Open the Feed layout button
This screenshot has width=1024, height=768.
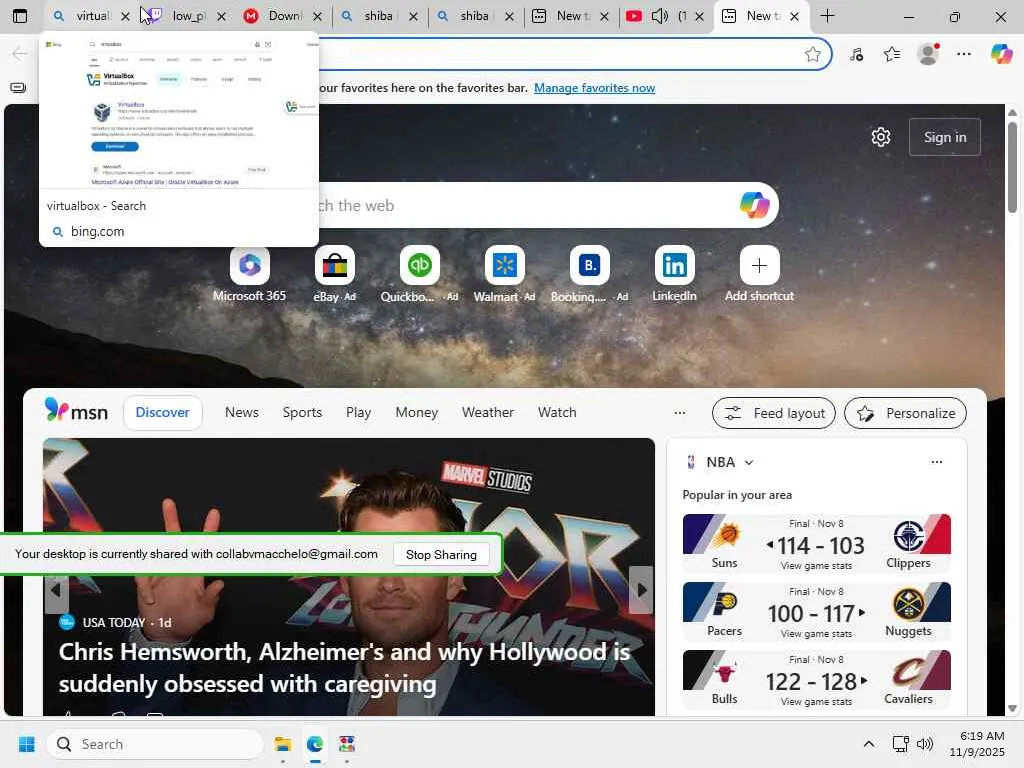[x=774, y=413]
